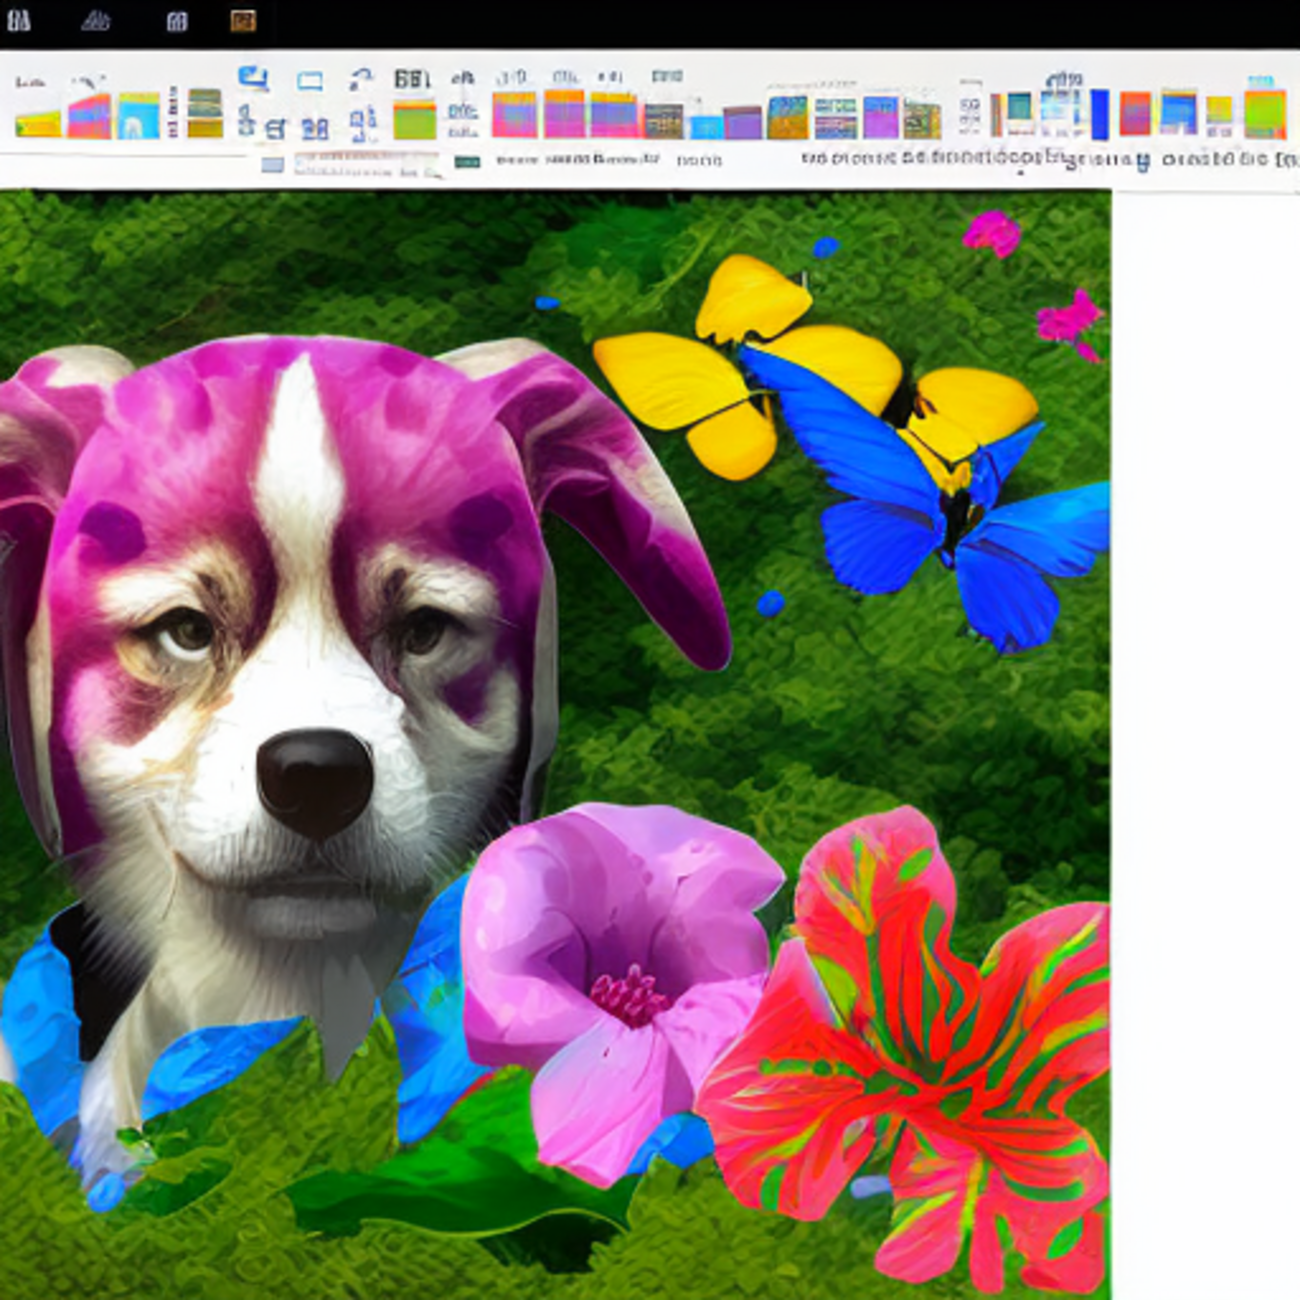Select the orange-red gradient swatch
This screenshot has width=1300, height=1300.
pyautogui.click(x=1135, y=113)
